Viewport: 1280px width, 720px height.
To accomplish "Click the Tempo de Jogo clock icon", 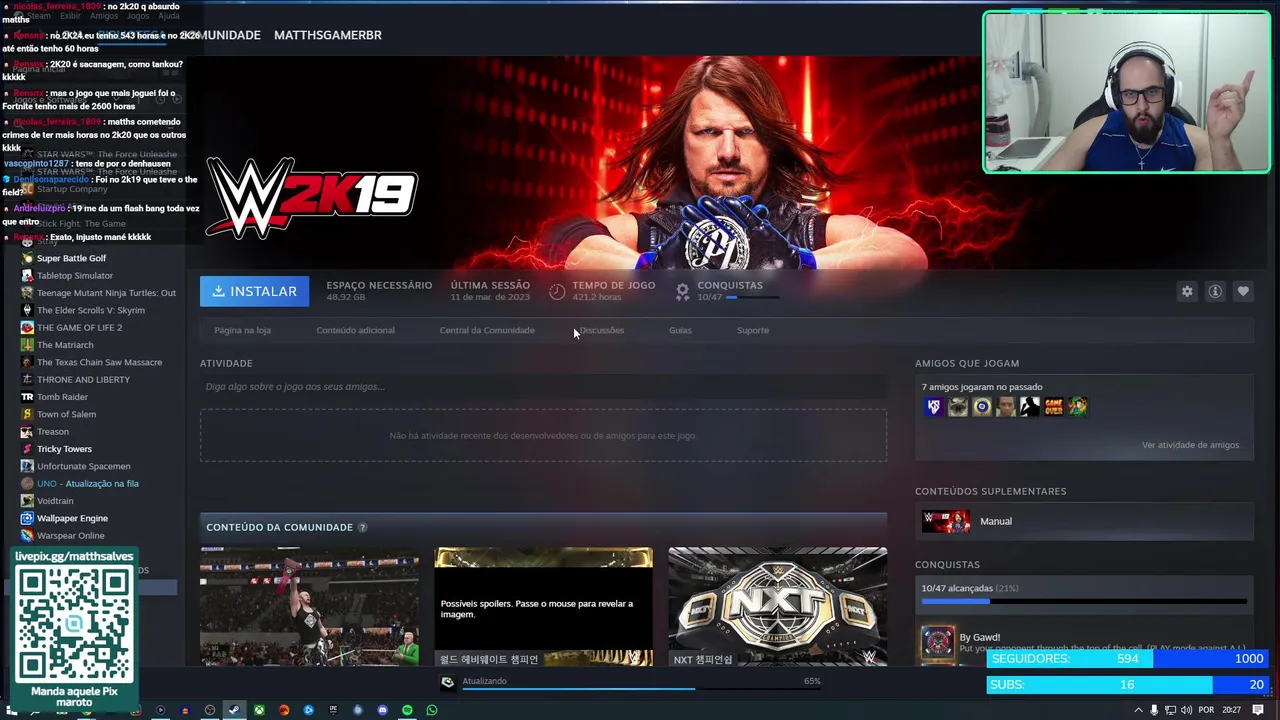I will click(557, 291).
